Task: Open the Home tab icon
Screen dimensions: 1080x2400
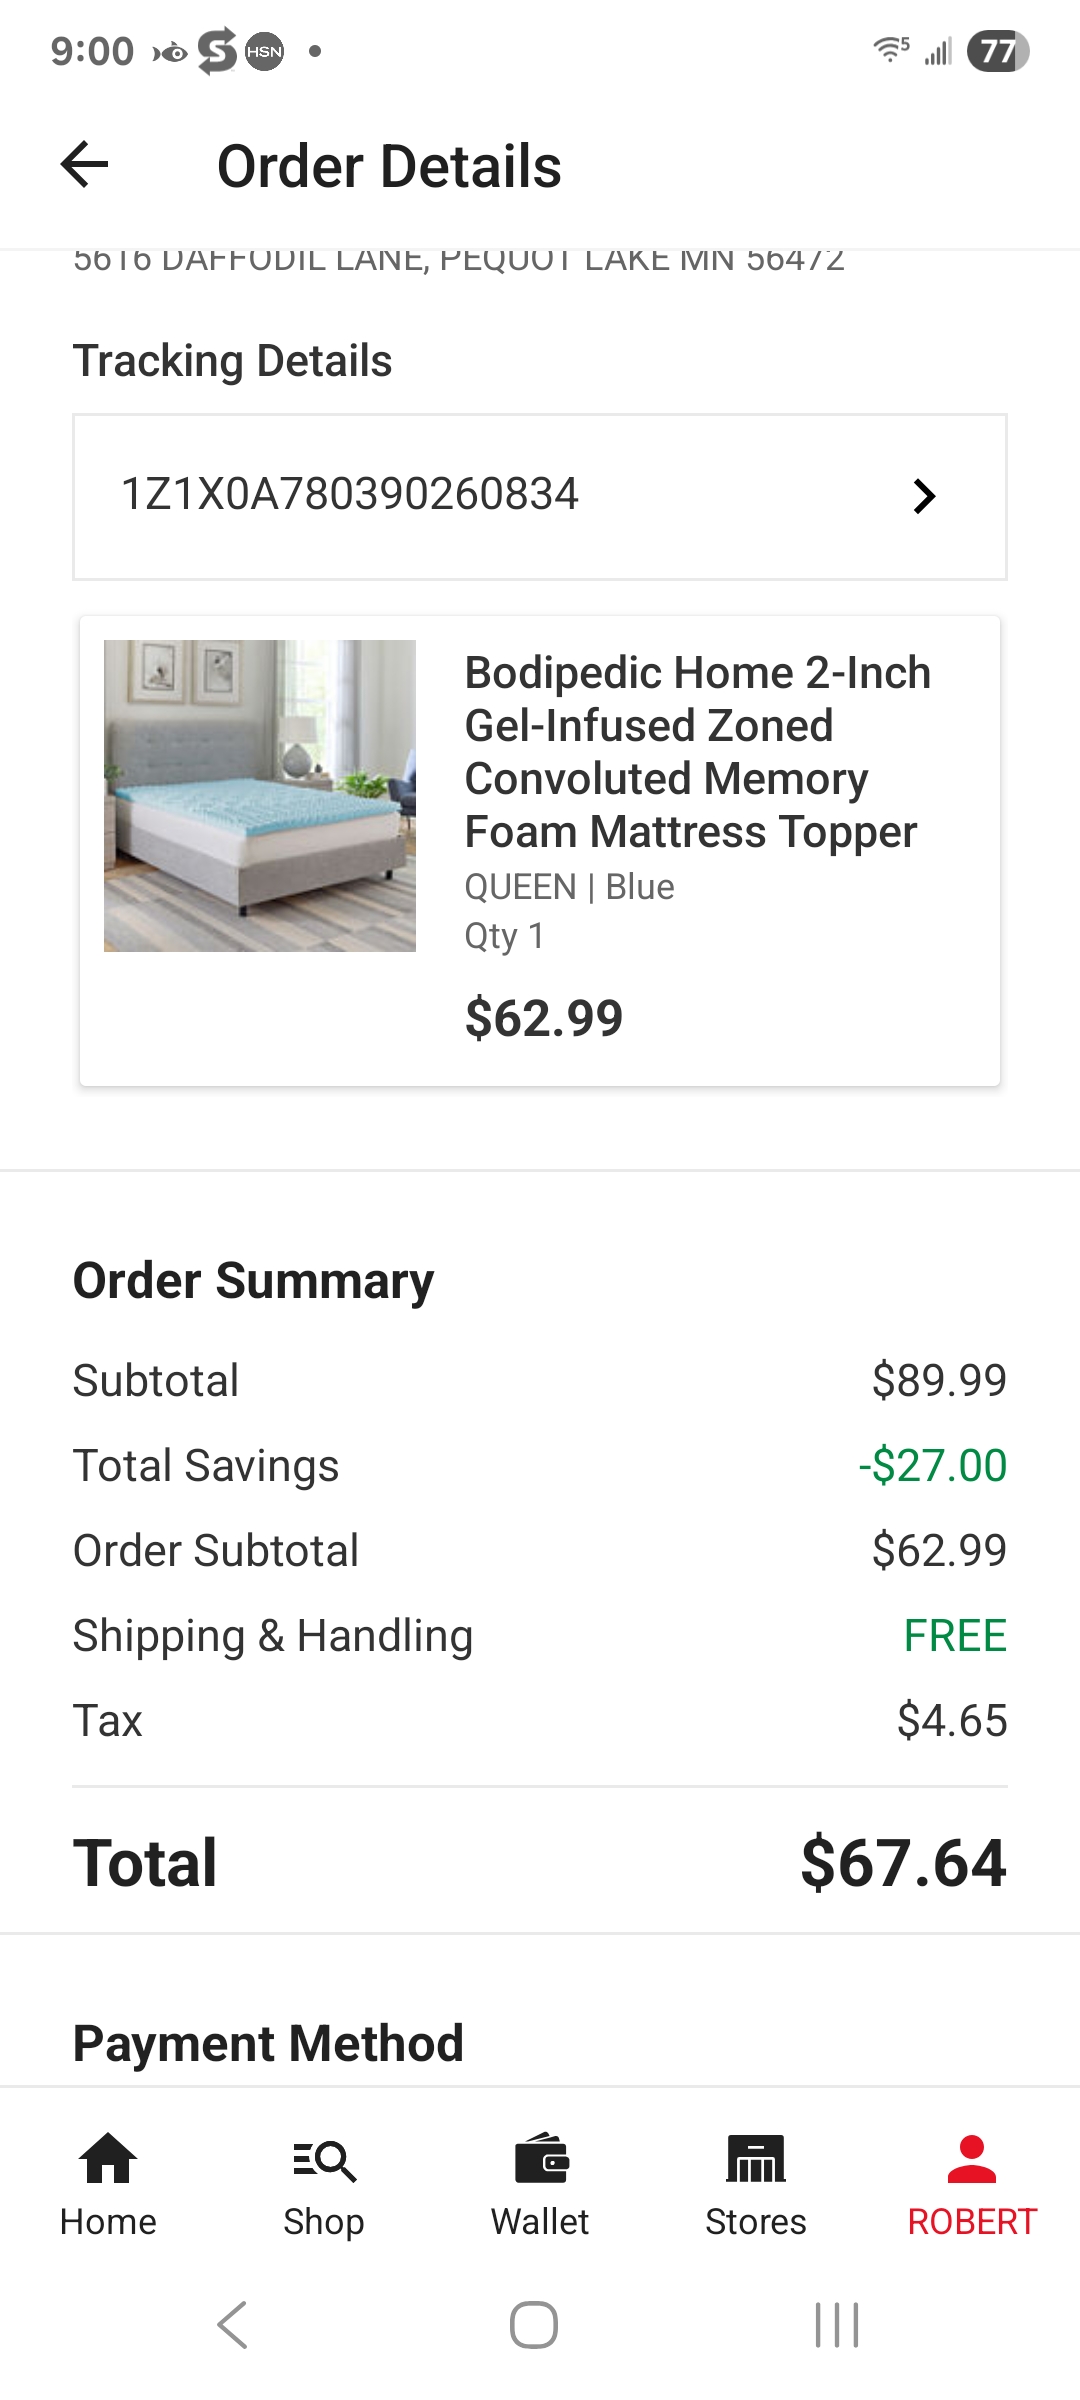Action: 108,2158
